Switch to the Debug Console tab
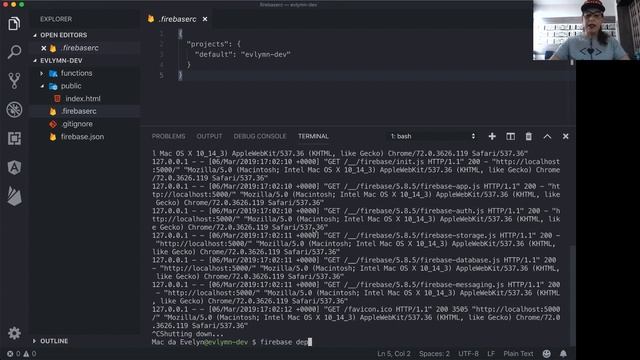 point(260,136)
